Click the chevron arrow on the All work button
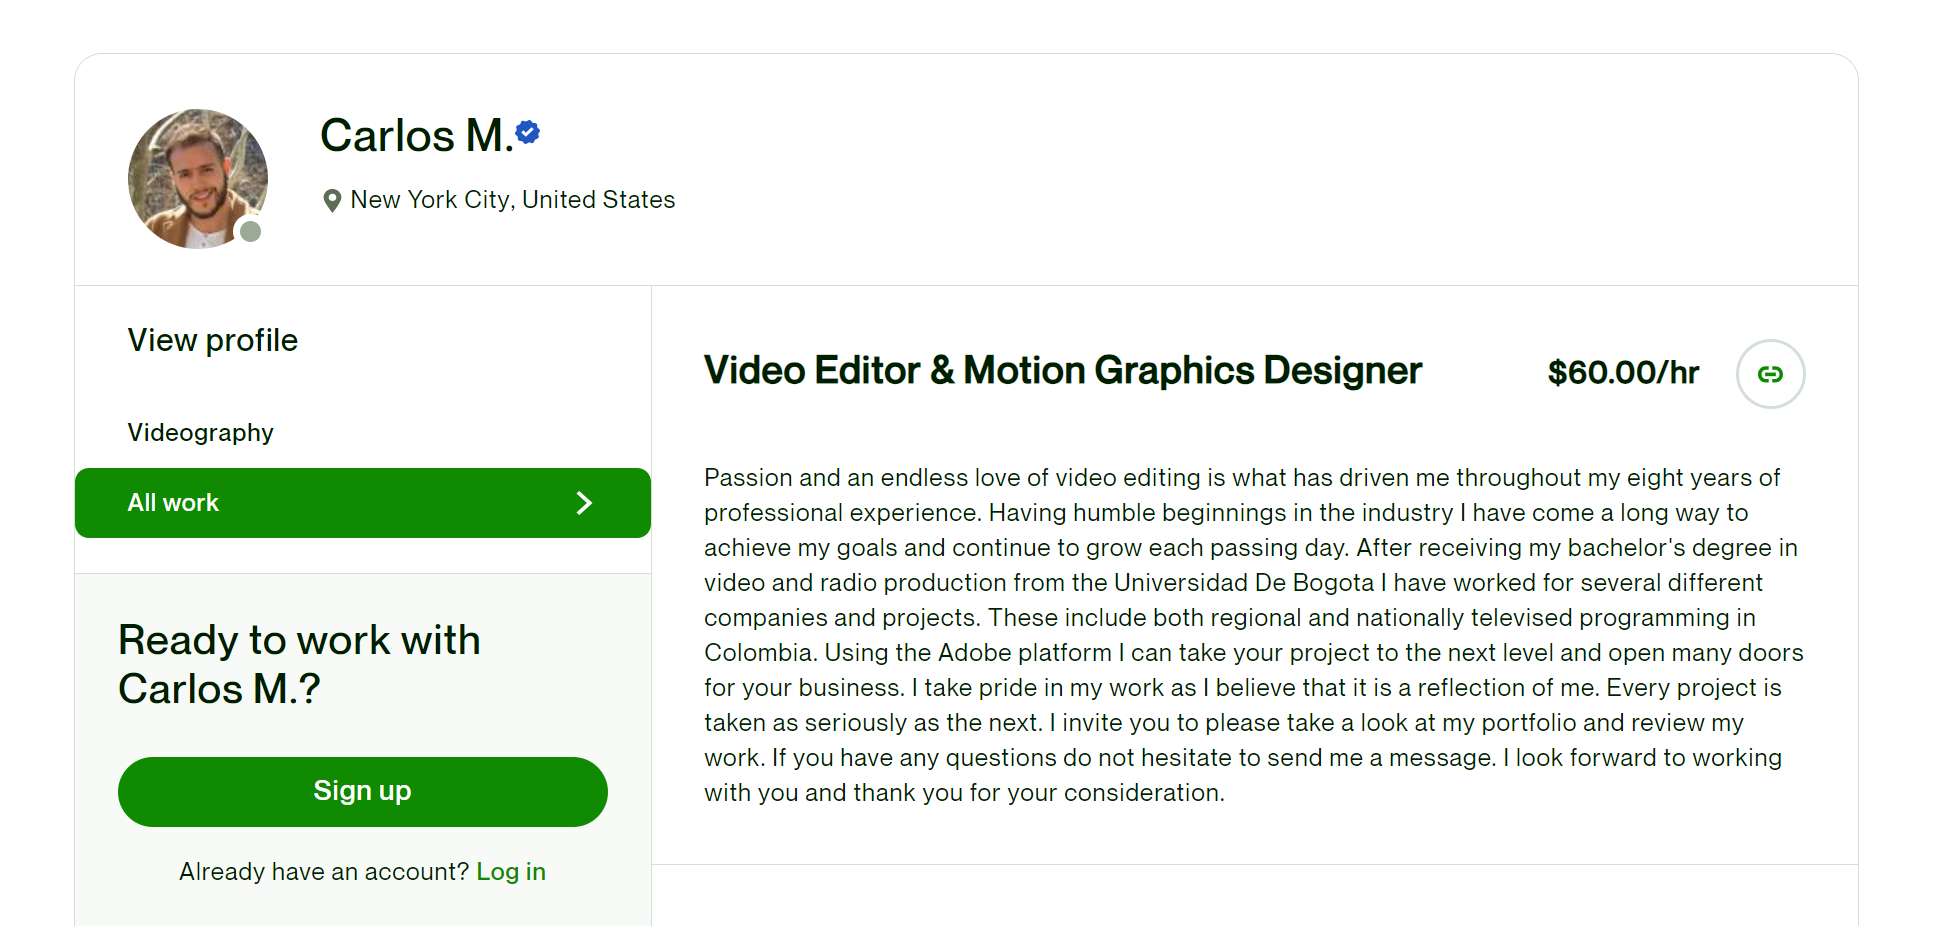Viewport: 1948px width, 926px height. pyautogui.click(x=584, y=503)
